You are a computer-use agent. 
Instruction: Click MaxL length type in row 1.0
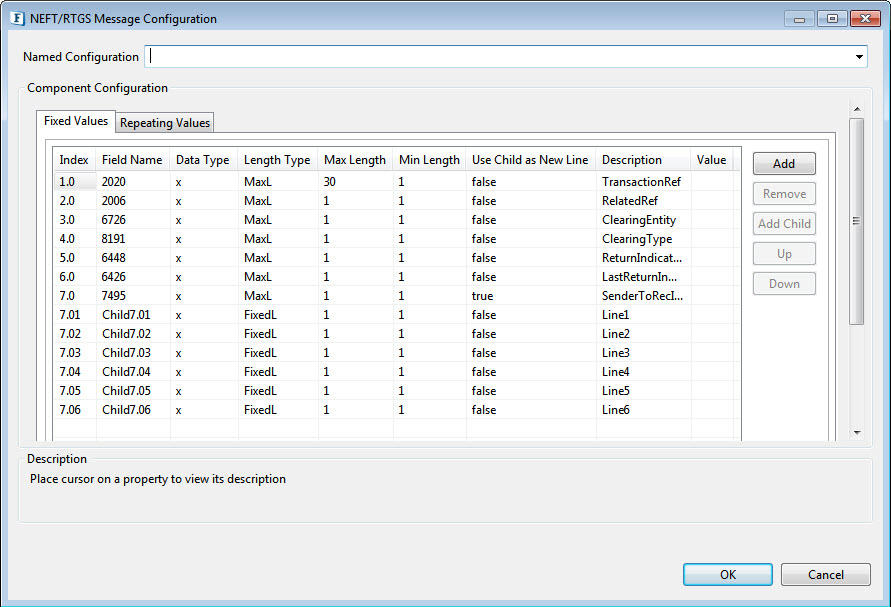(258, 182)
